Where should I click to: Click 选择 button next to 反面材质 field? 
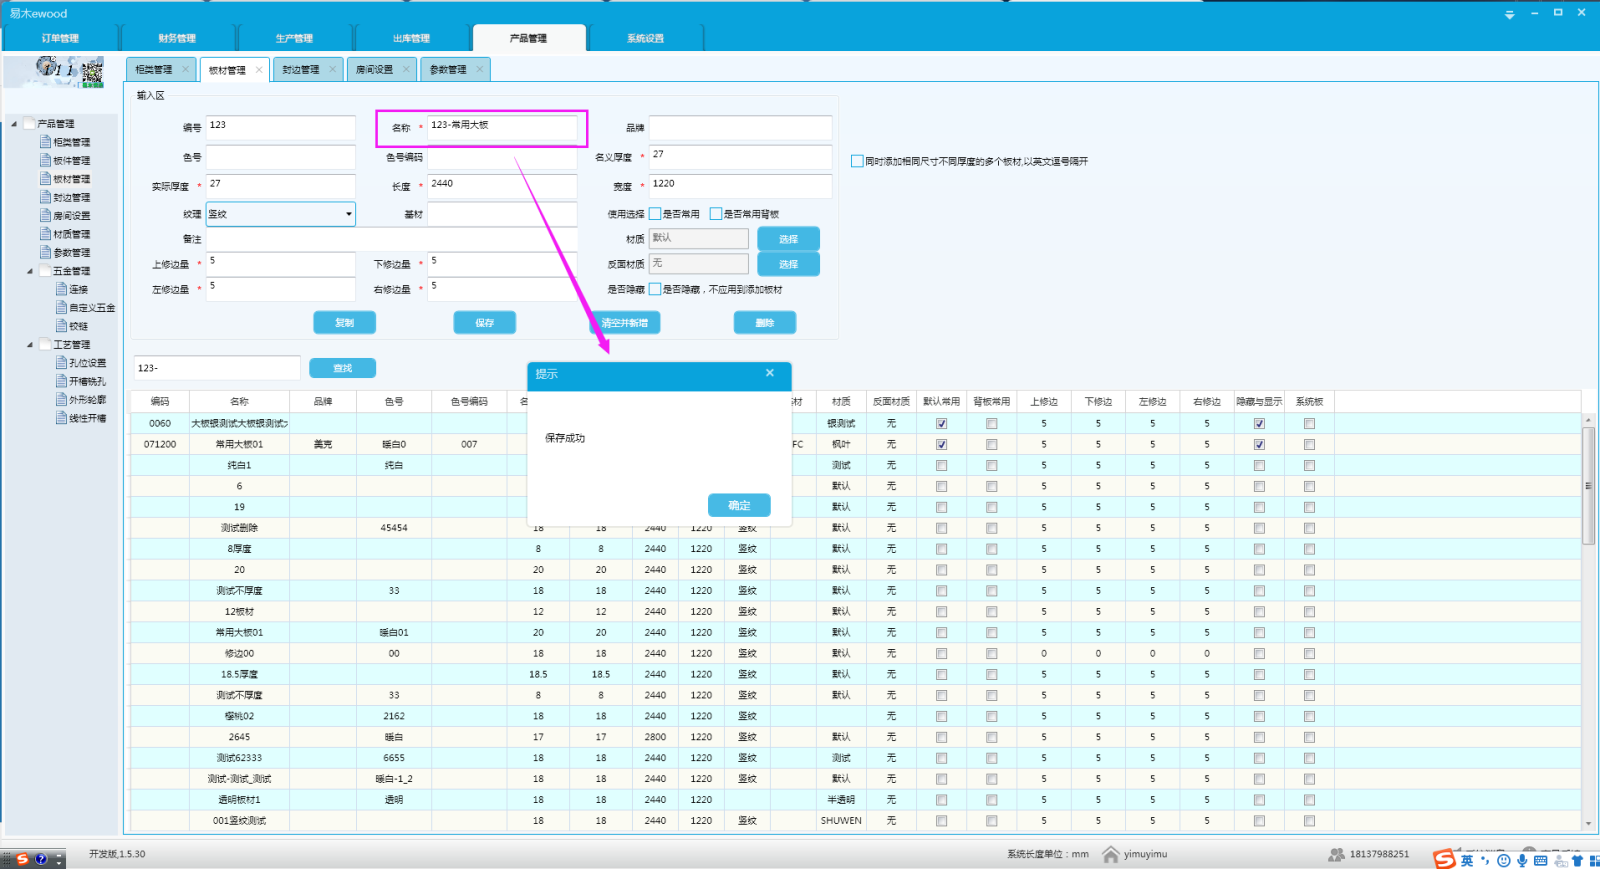pyautogui.click(x=788, y=264)
